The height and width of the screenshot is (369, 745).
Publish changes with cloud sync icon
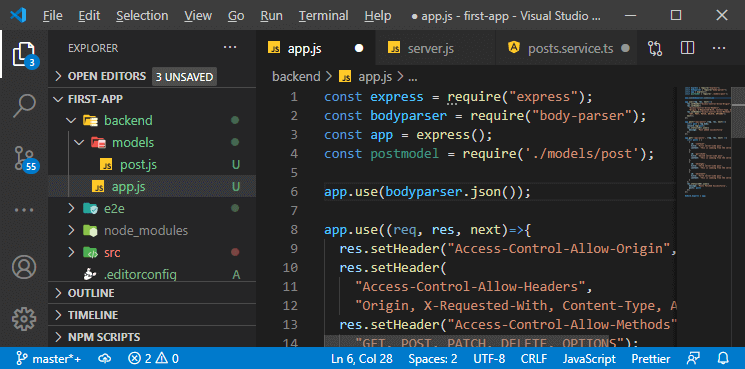coord(105,359)
